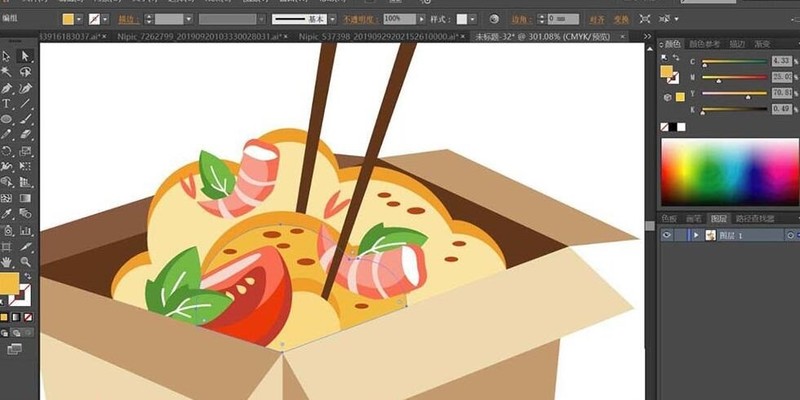
Task: Open the fill color dropdown in control bar
Action: tap(79, 19)
